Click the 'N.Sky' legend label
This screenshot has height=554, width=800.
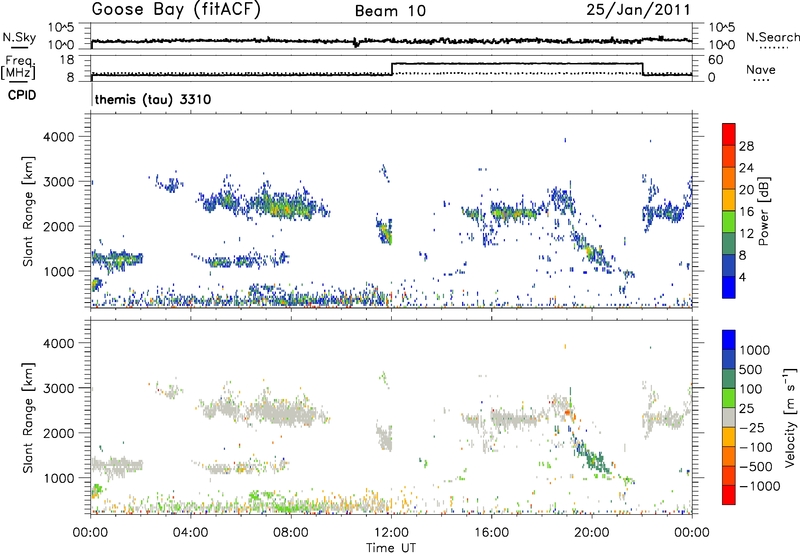[19, 37]
